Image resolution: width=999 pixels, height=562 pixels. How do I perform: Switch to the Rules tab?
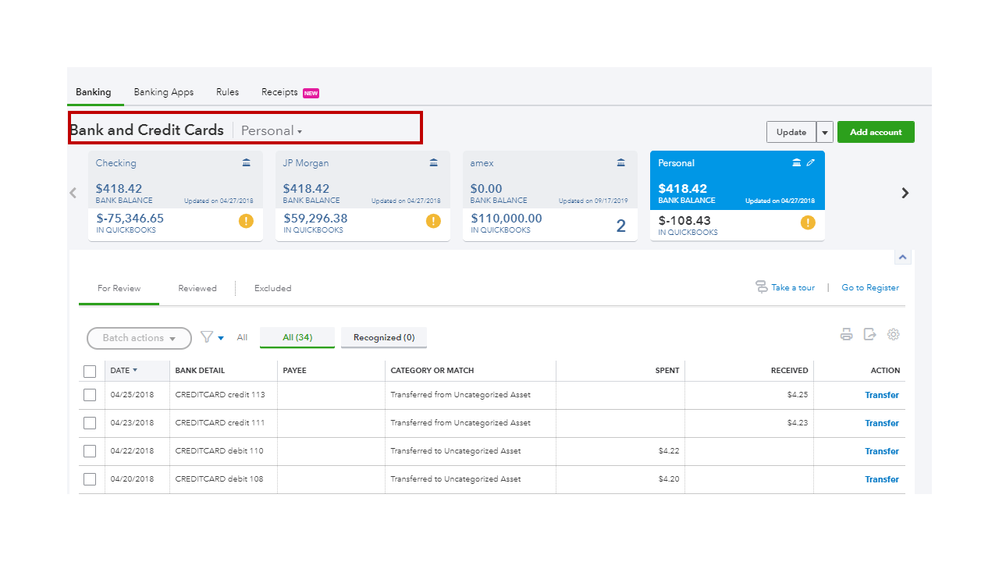point(227,92)
